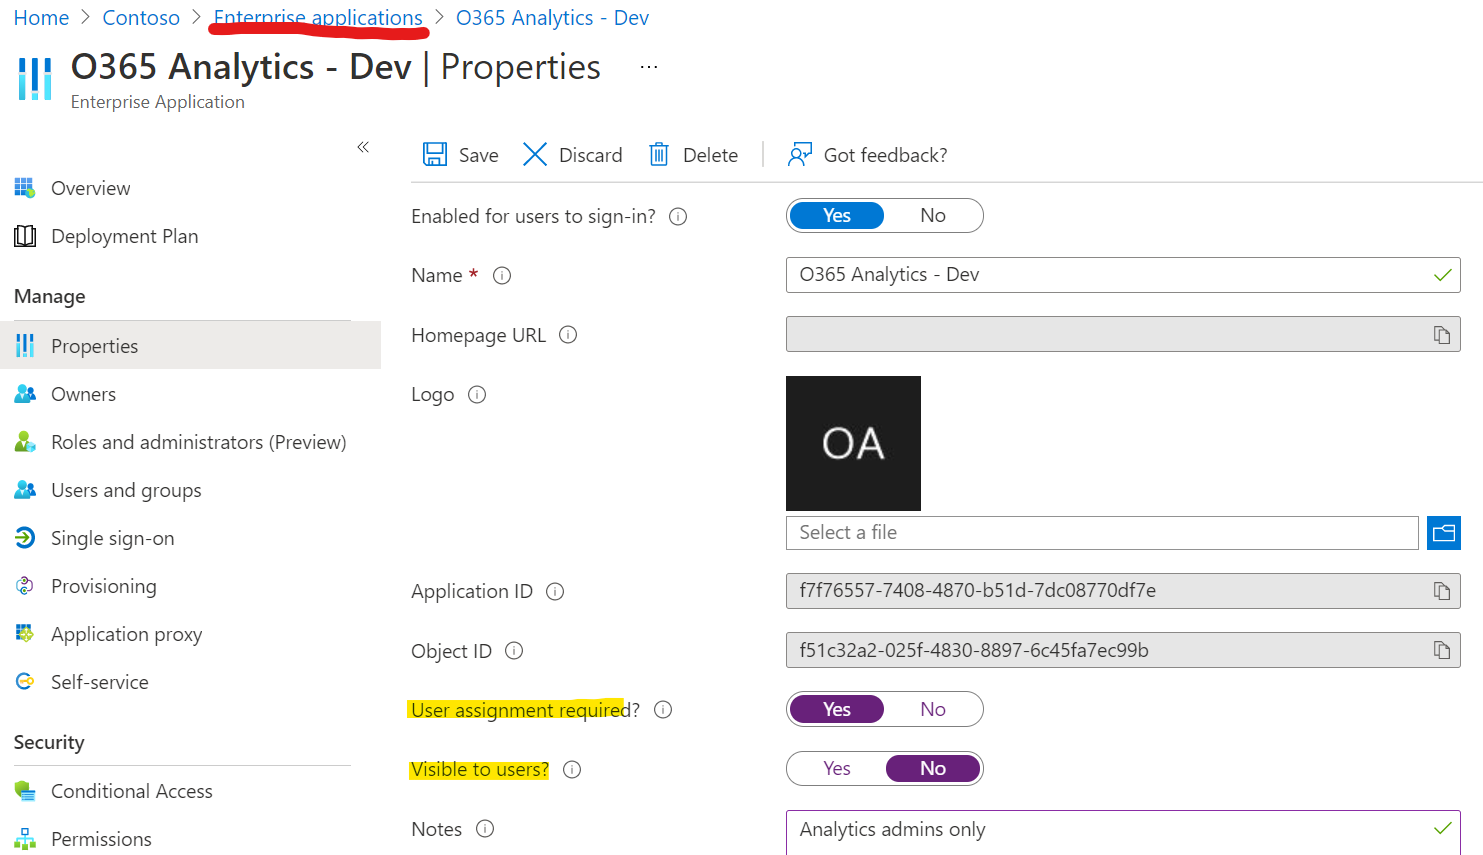Image resolution: width=1483 pixels, height=855 pixels.
Task: Show info tooltip for Visible to users
Action: 572,769
